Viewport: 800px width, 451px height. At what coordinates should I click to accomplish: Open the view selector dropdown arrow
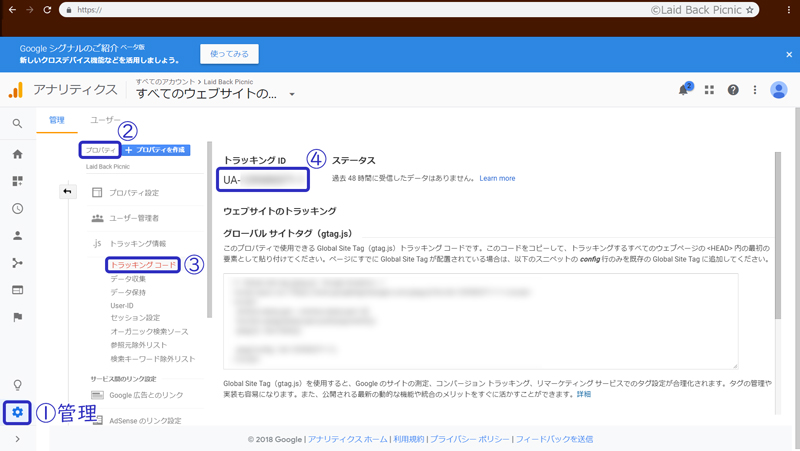pyautogui.click(x=292, y=94)
